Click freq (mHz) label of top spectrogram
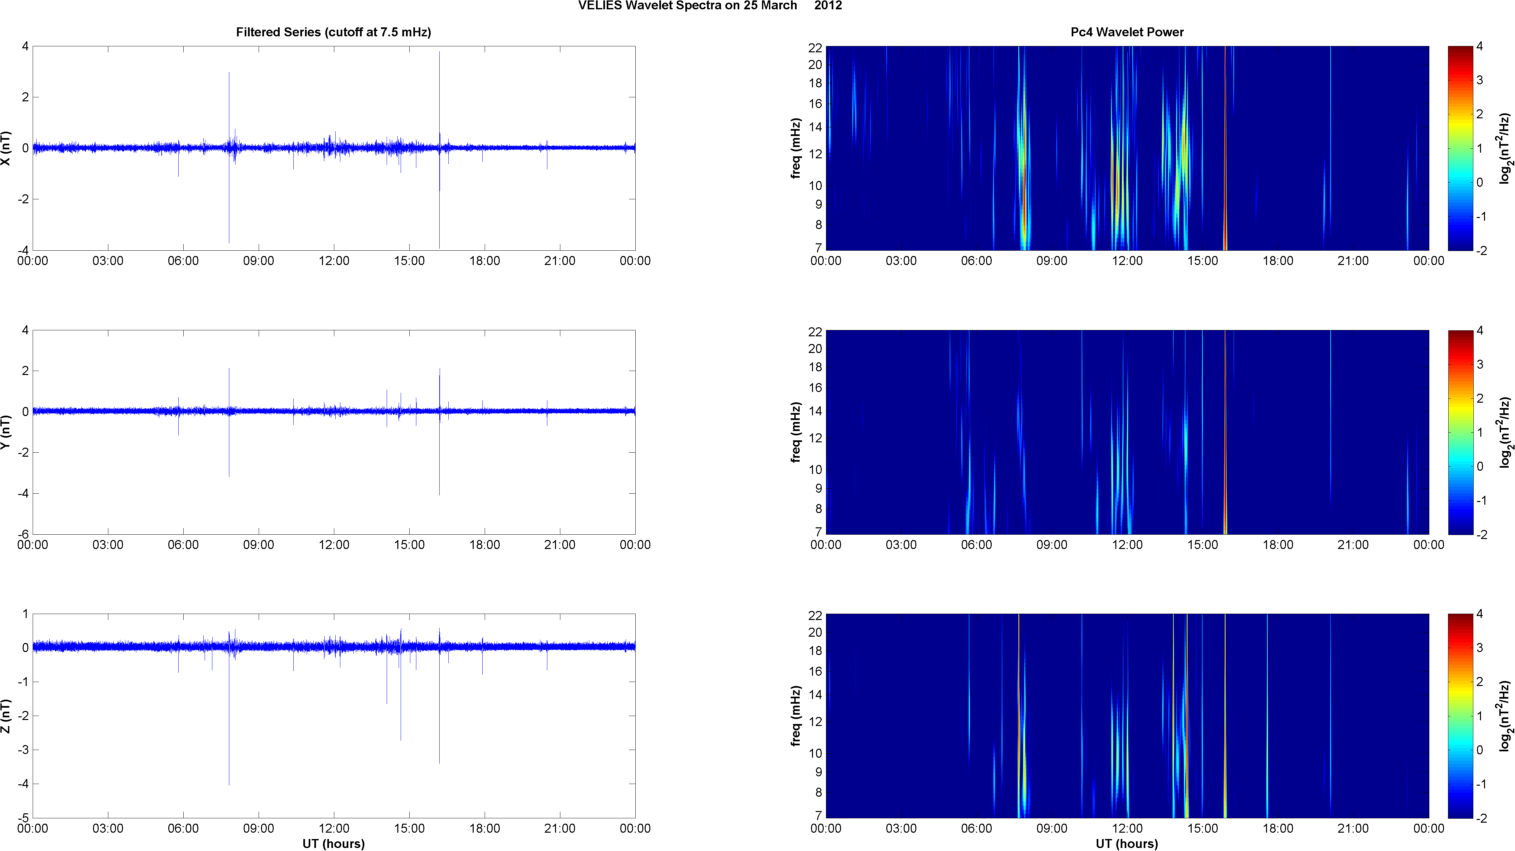 coord(796,148)
